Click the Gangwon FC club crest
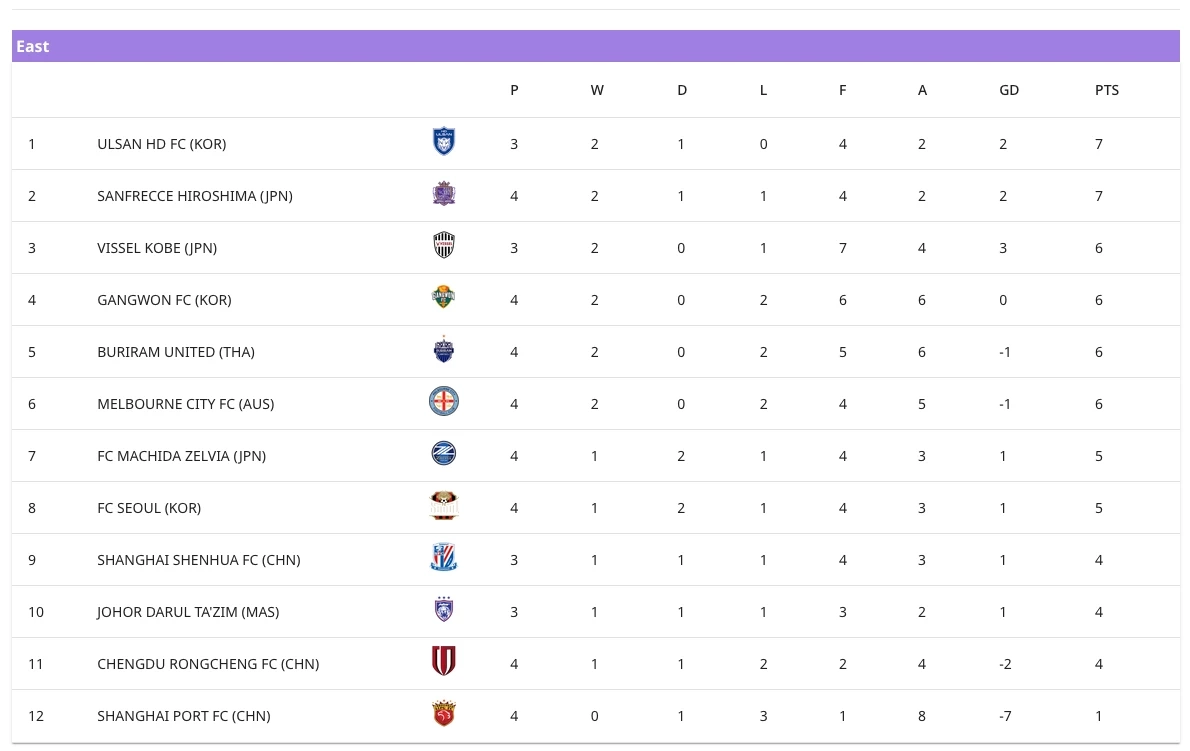This screenshot has width=1190, height=751. pos(443,298)
